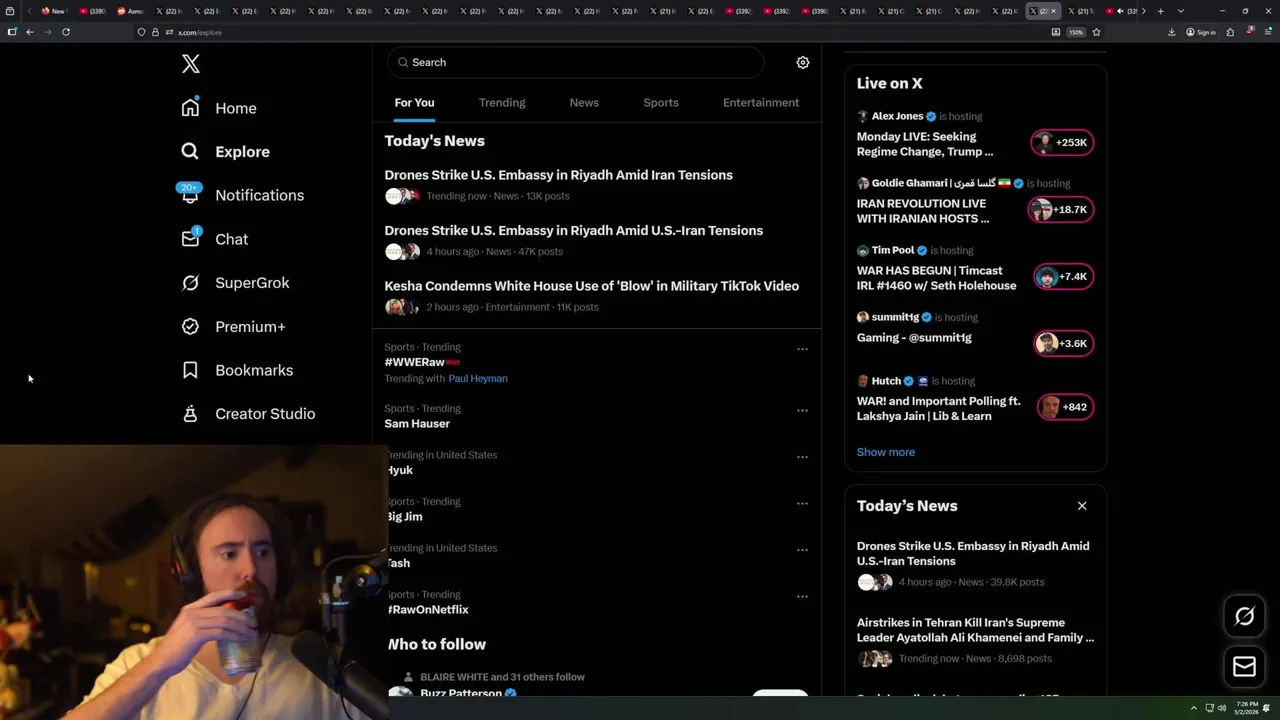Open Monday LIVE: Seeking Regime Change broadcast
The width and height of the screenshot is (1280, 720).
click(x=925, y=144)
